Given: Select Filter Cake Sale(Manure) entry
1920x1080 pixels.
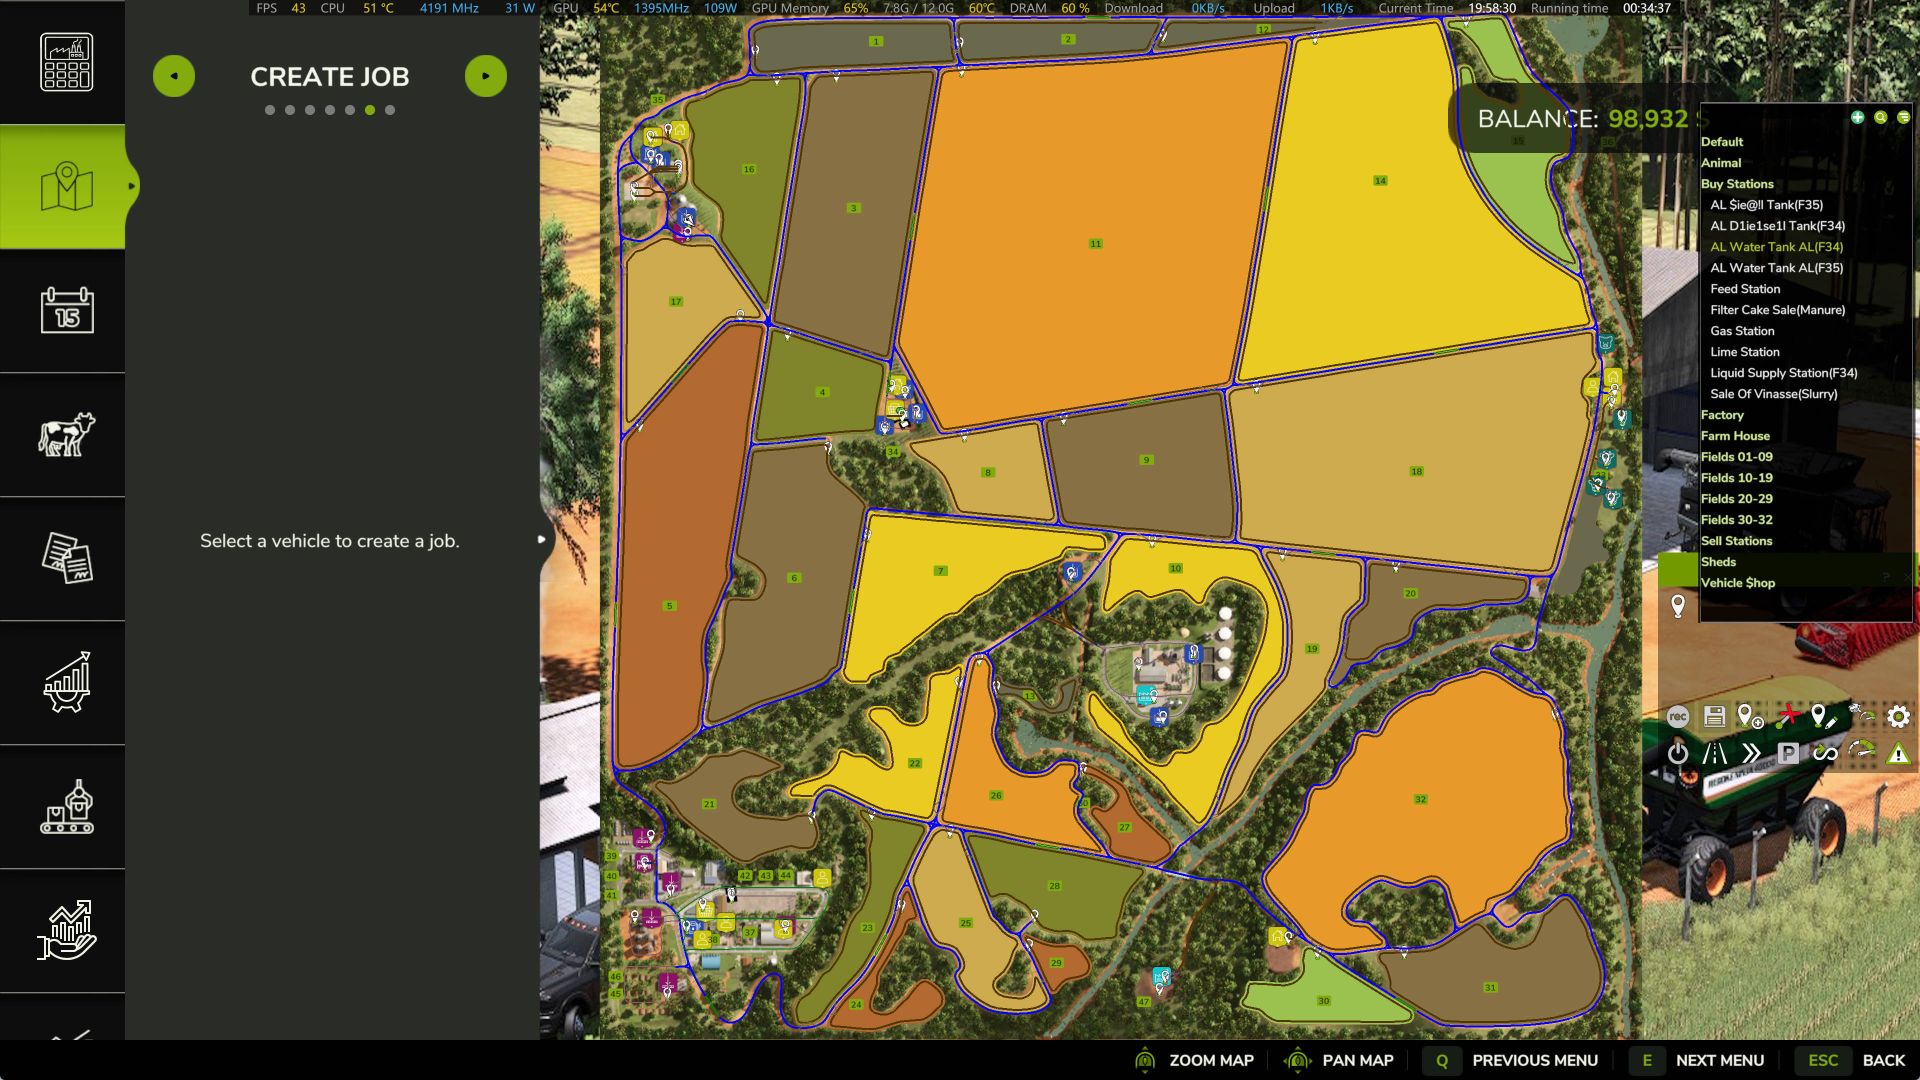Looking at the screenshot, I should (1777, 310).
